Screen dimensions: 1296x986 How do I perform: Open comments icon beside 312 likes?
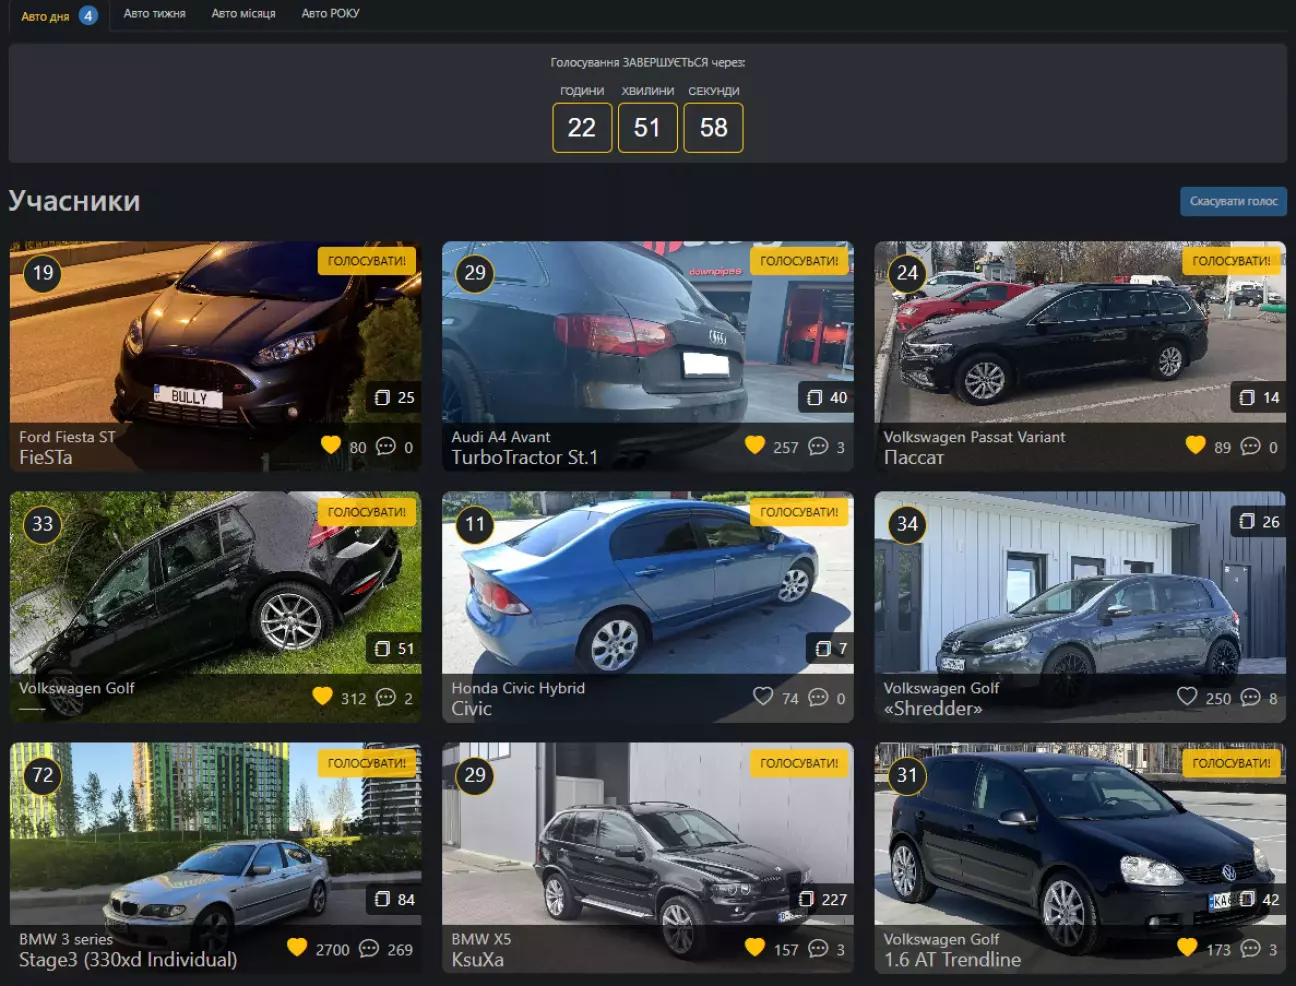point(386,697)
